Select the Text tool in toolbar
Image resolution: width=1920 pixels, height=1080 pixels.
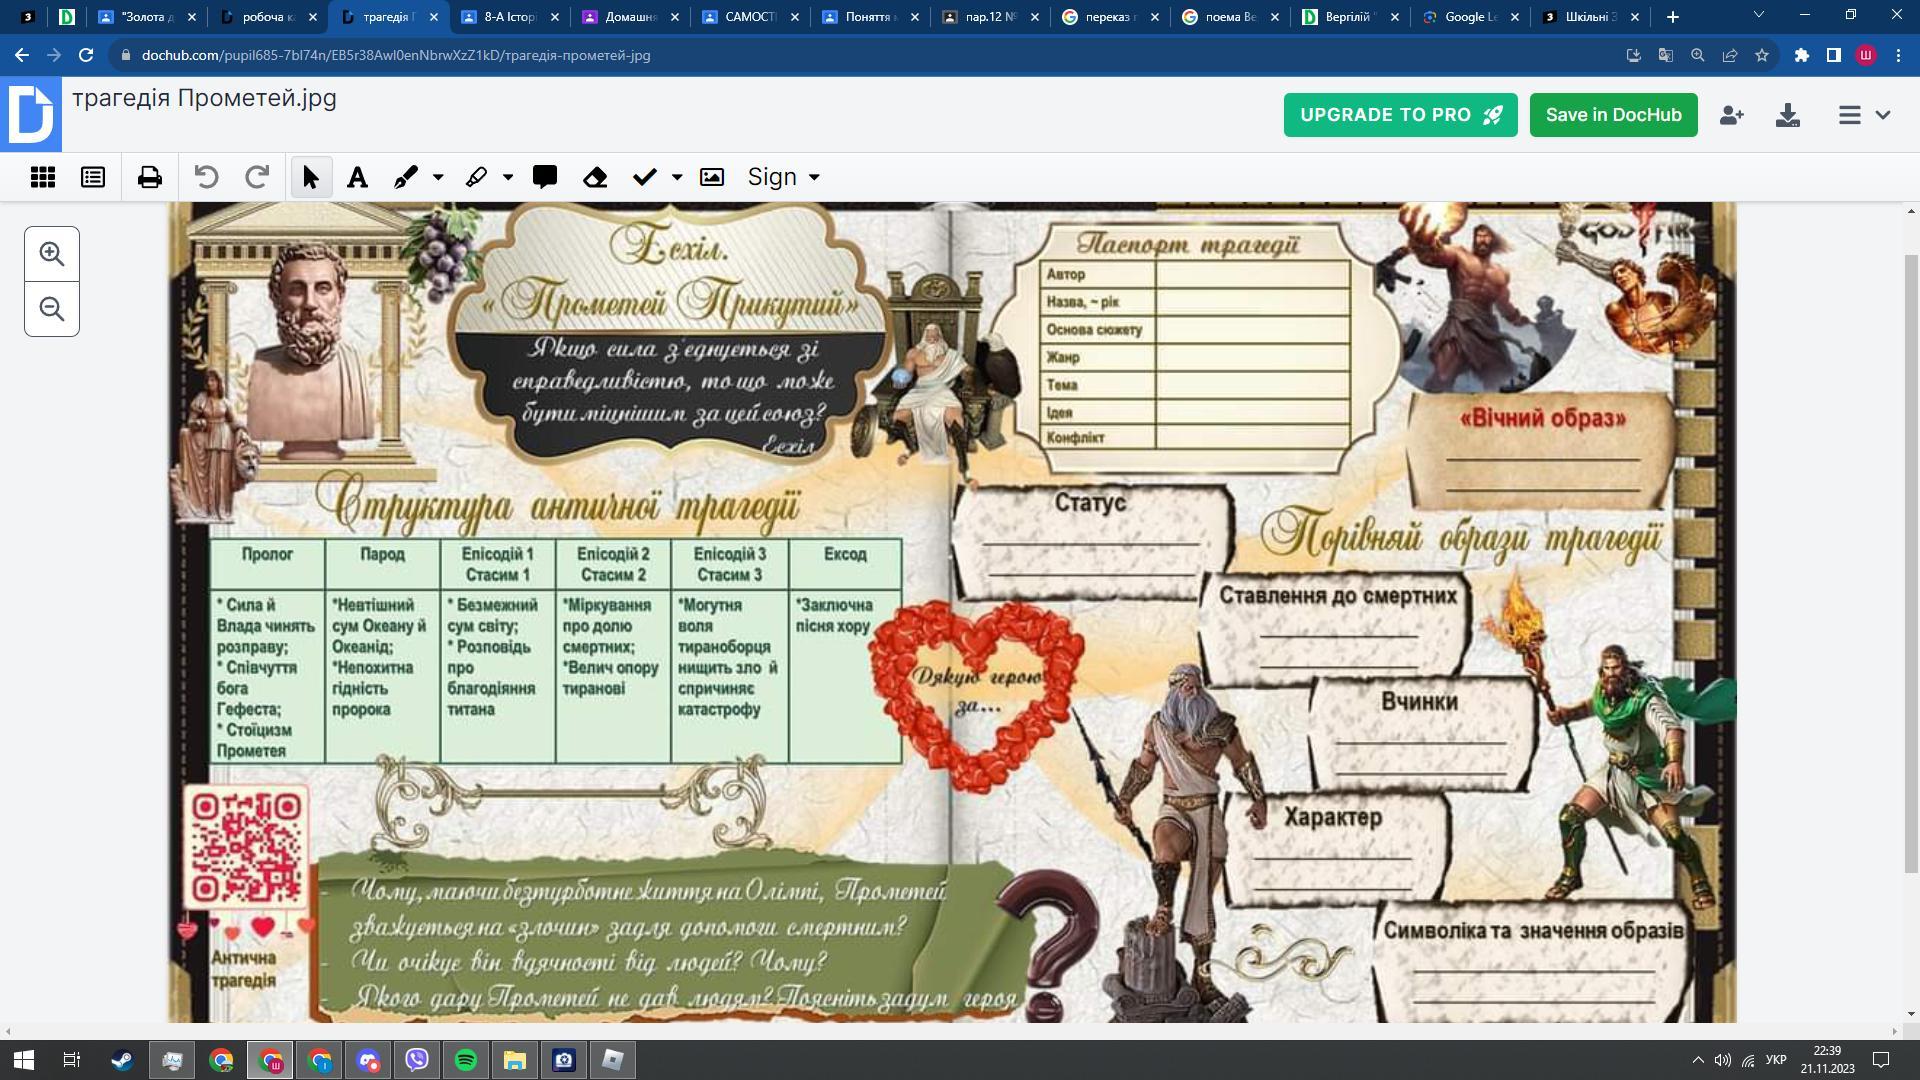357,178
